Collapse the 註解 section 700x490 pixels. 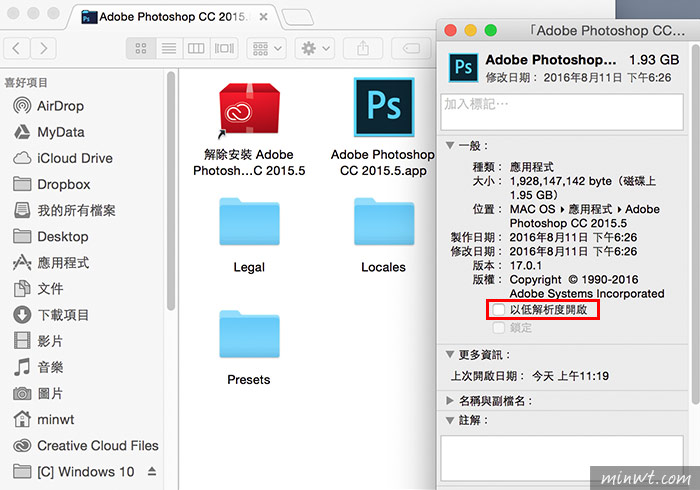[450, 420]
